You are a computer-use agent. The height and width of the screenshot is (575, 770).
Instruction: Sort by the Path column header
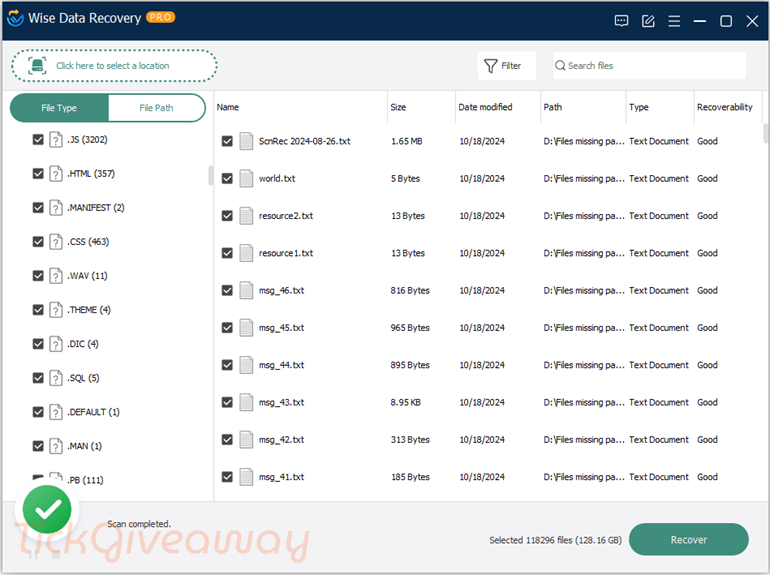pos(583,107)
